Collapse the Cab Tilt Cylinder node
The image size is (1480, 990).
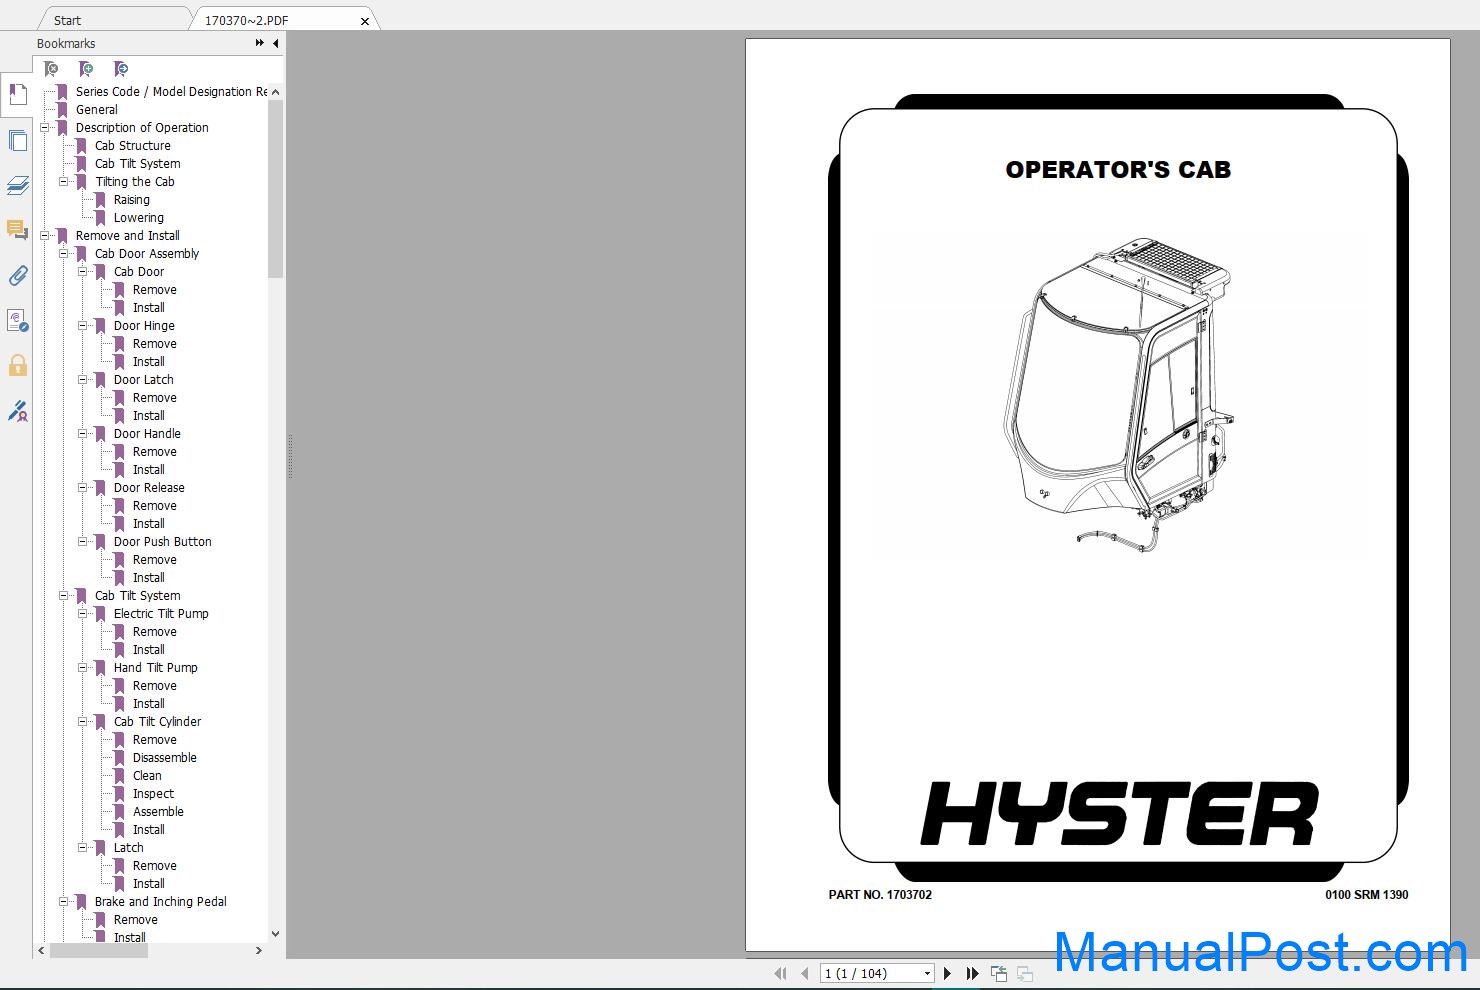tap(83, 722)
